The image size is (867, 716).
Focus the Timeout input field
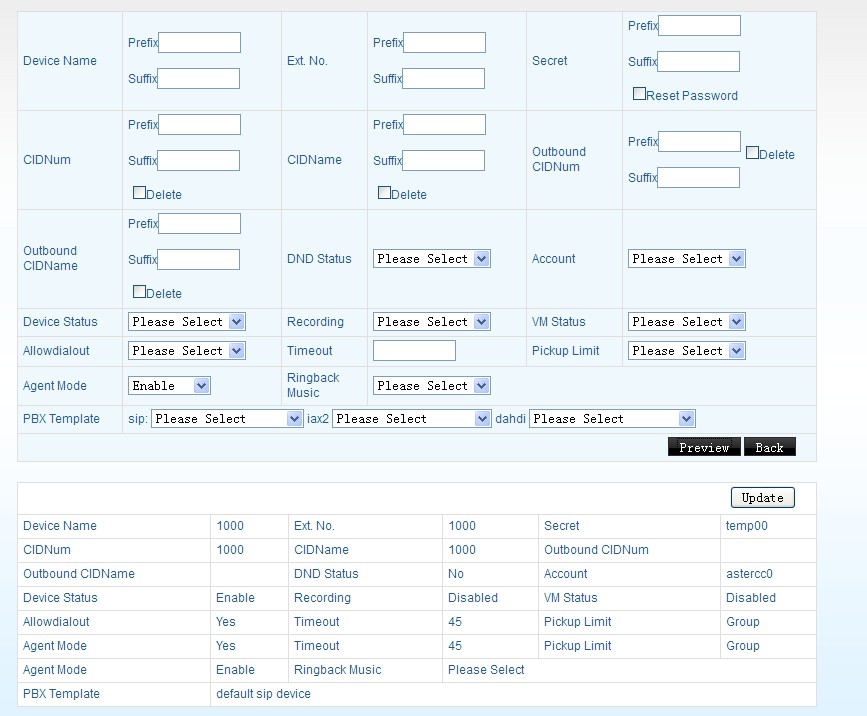(x=414, y=351)
